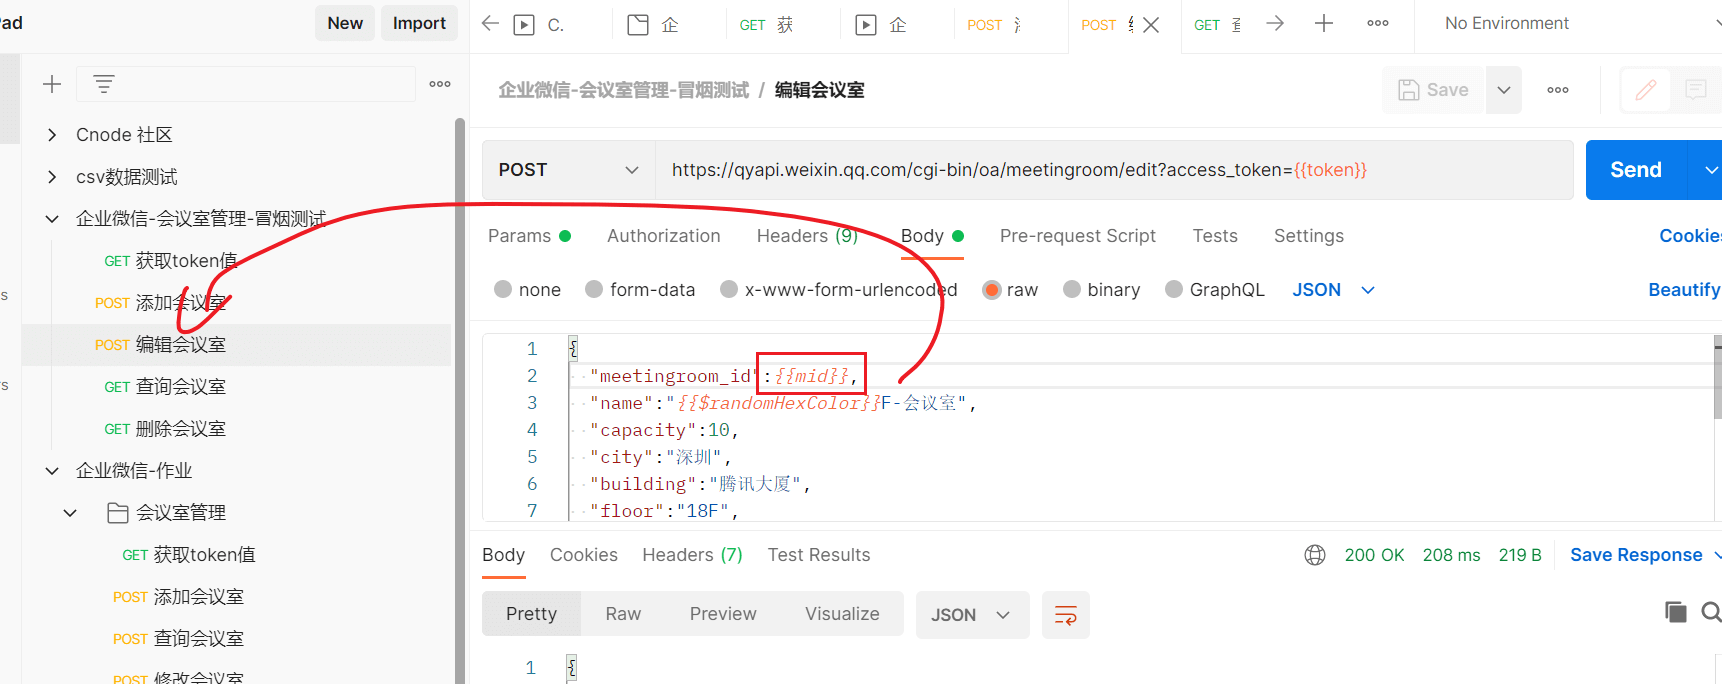Image resolution: width=1722 pixels, height=684 pixels.
Task: Switch response view to Preview
Action: (x=723, y=614)
